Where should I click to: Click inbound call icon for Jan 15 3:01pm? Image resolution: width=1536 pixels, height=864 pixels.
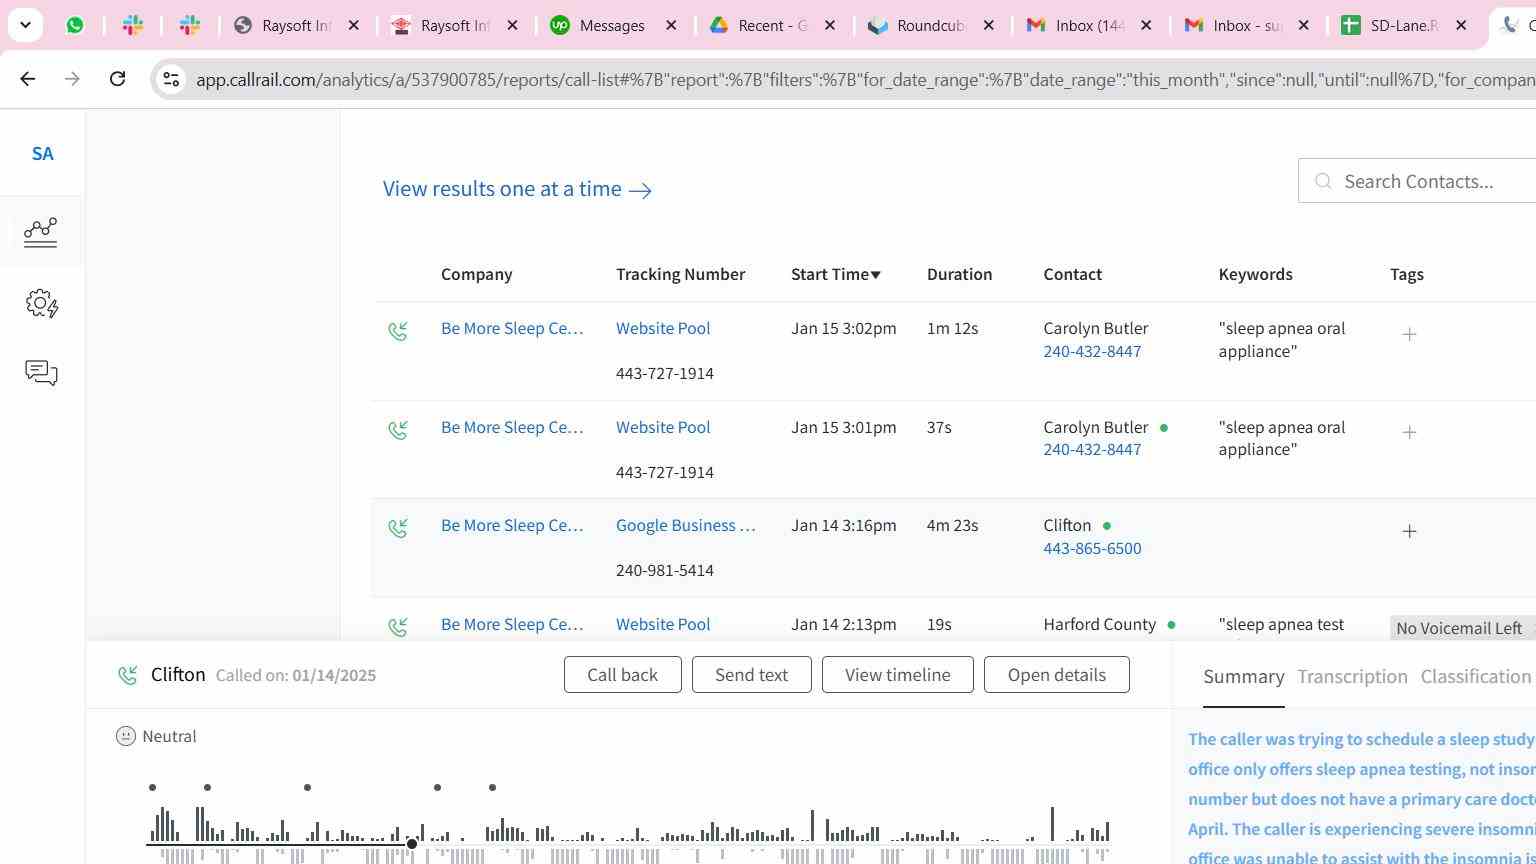pyautogui.click(x=398, y=430)
